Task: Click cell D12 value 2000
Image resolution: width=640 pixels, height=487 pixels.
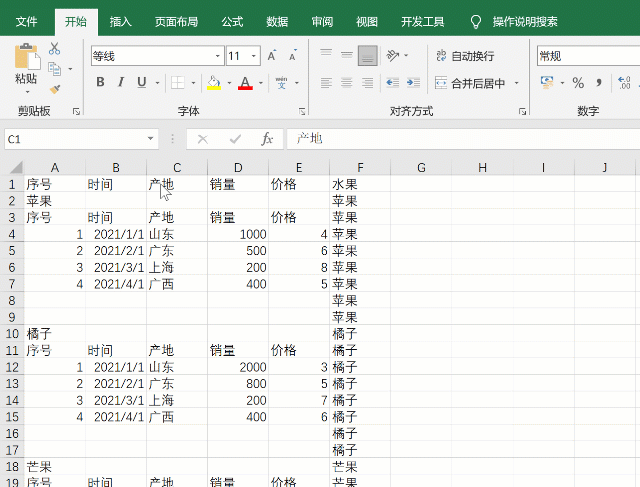Action: click(x=238, y=367)
